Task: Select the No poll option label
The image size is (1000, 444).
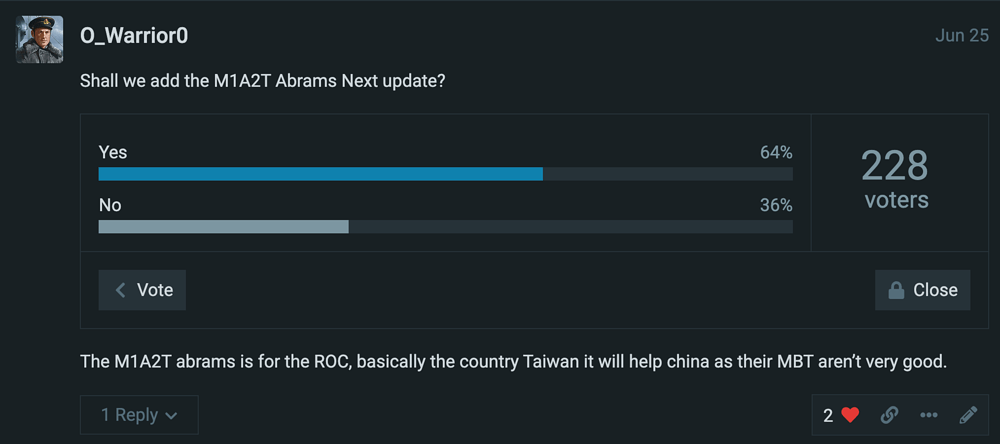Action: click(x=110, y=205)
